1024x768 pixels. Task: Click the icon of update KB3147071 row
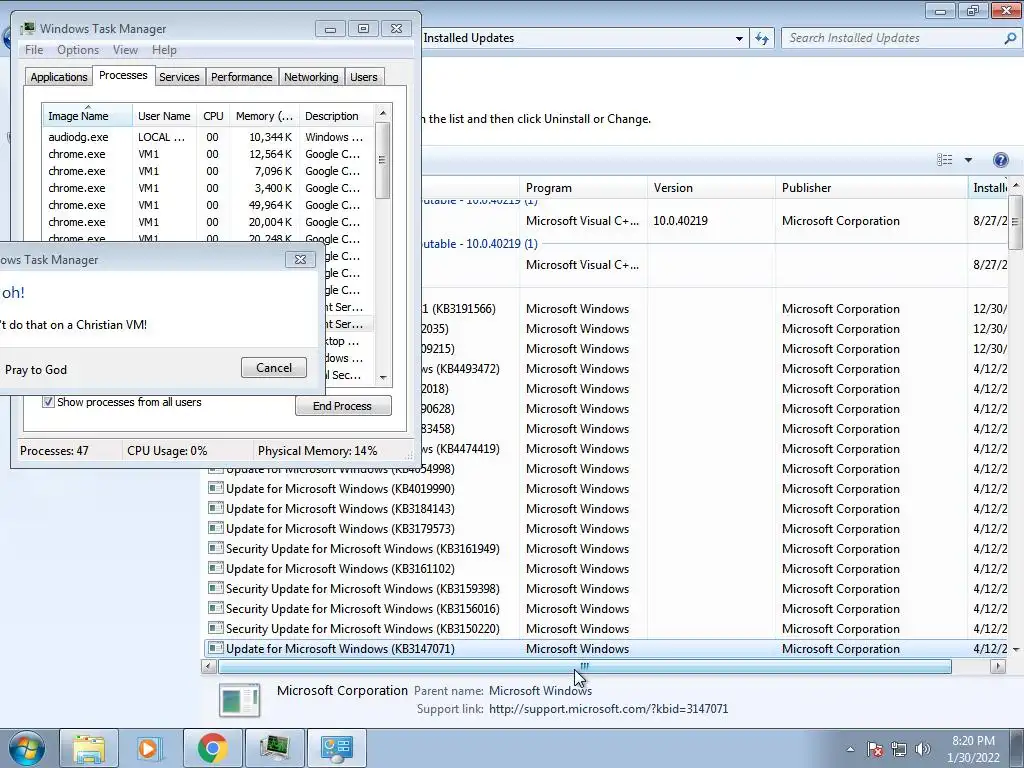click(x=216, y=648)
